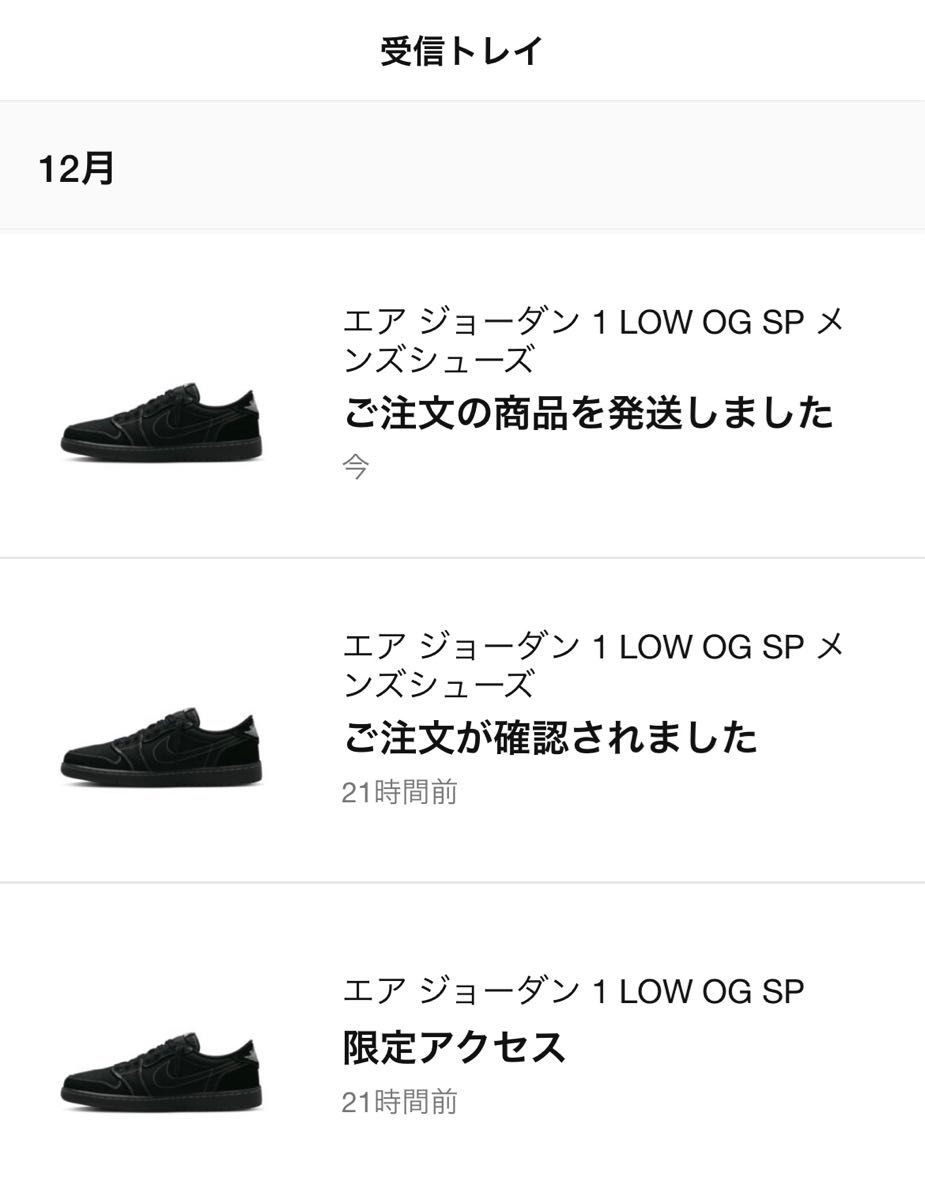Open the ご注文の商品を発送しました message
Viewport: 925px width, 1200px height.
tap(589, 412)
